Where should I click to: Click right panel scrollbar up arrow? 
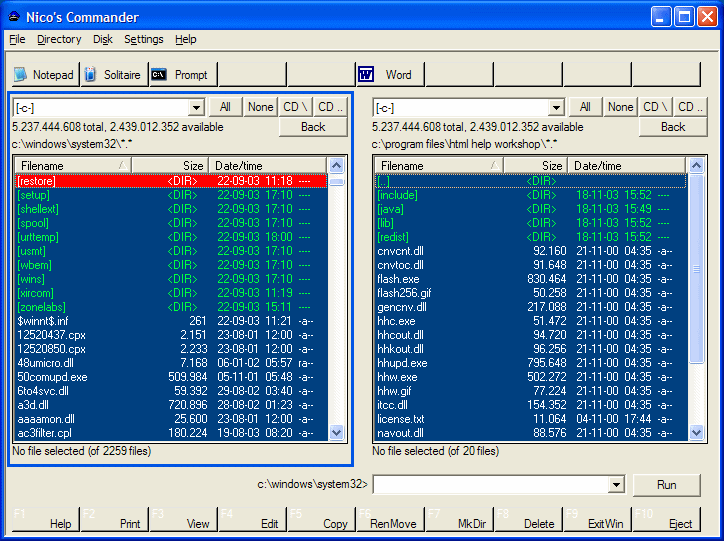696,165
